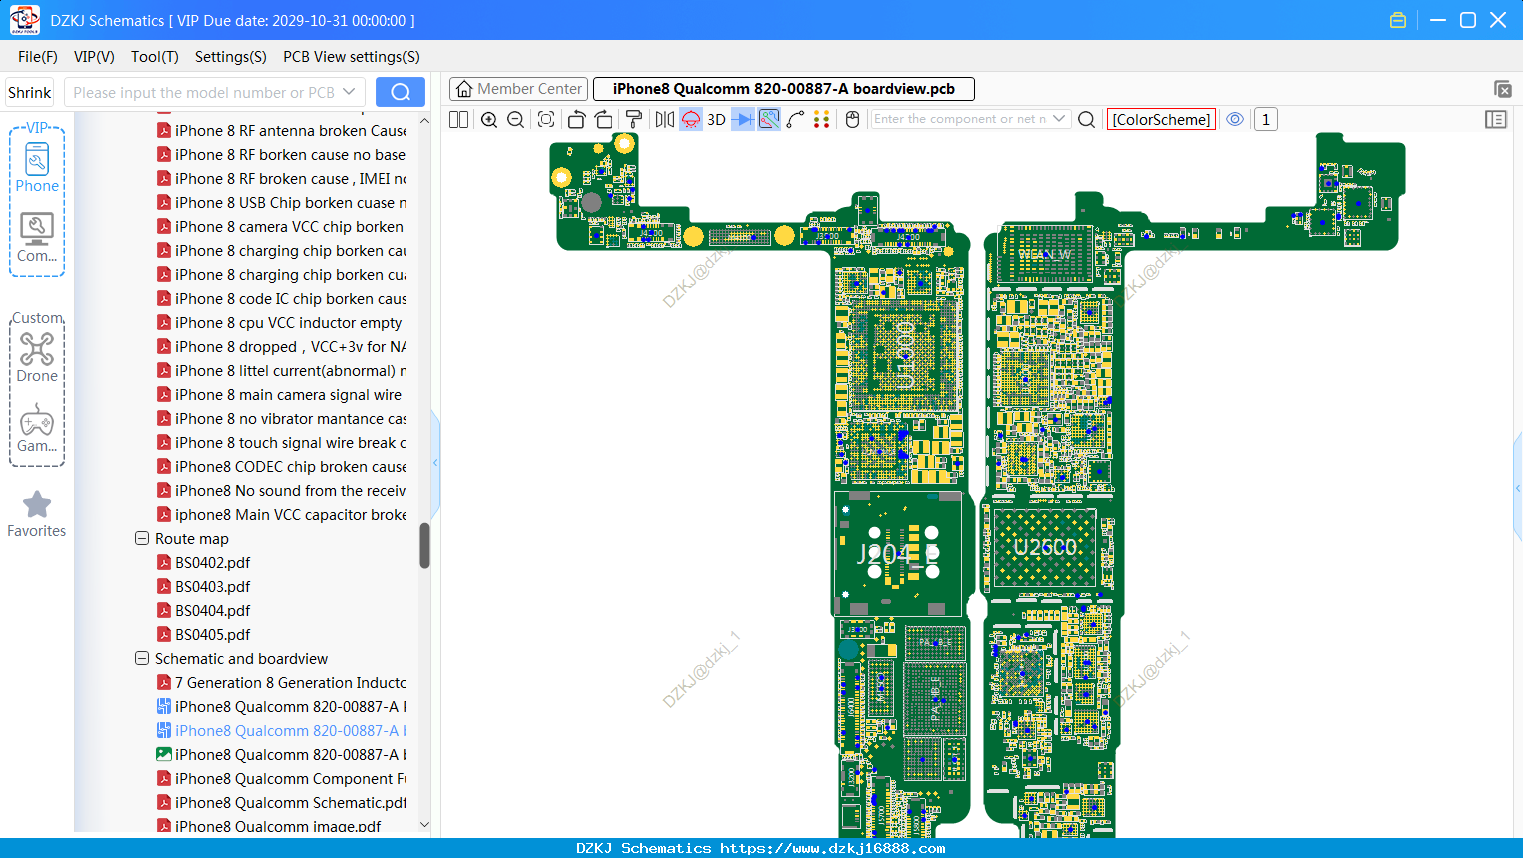Select the paint roller tool

tap(634, 119)
